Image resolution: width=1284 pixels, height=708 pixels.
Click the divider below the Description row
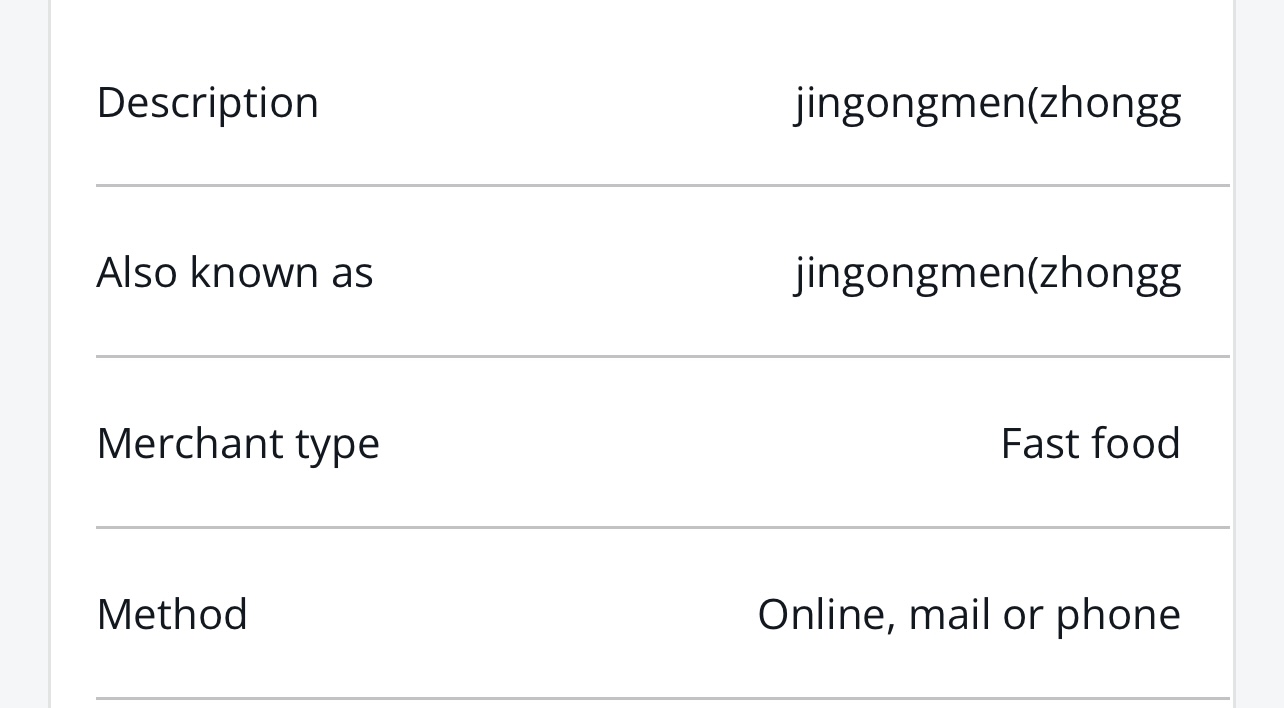(x=663, y=185)
